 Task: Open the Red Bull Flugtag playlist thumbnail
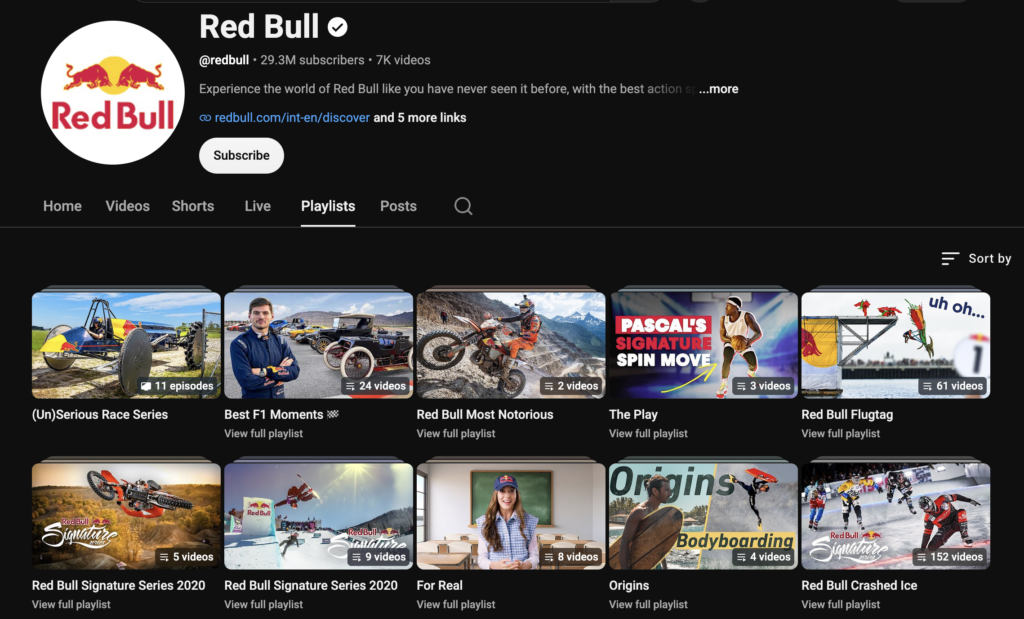(x=896, y=345)
